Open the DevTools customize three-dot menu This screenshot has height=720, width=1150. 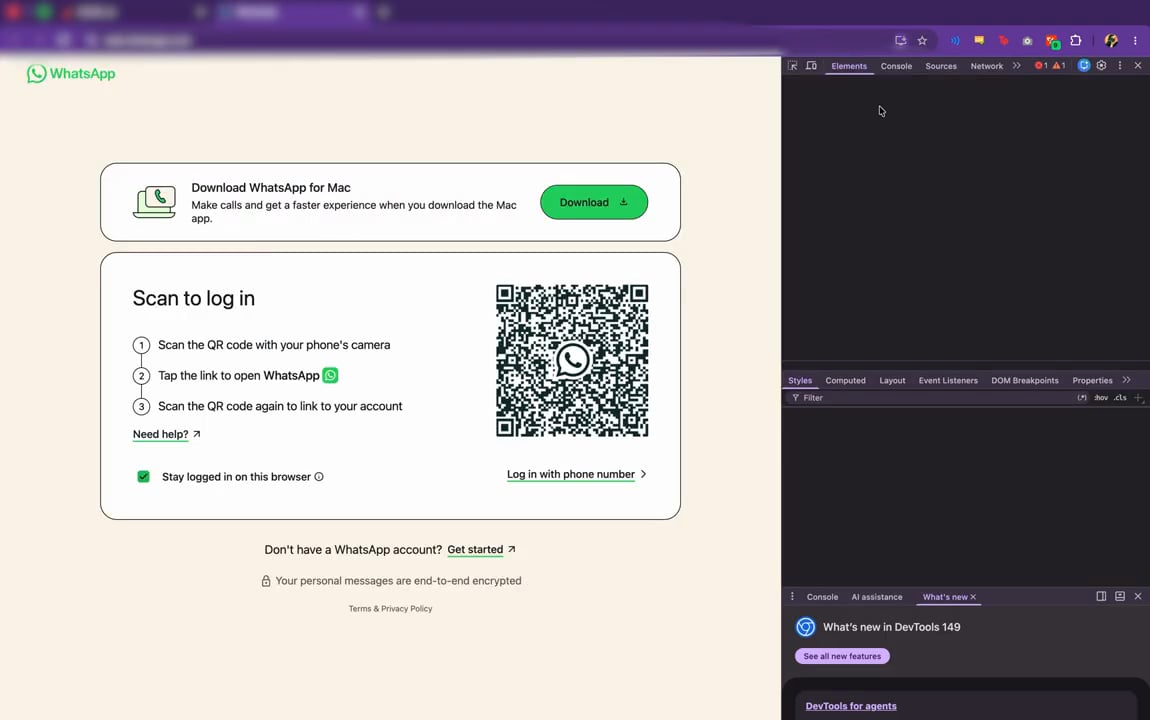1120,65
